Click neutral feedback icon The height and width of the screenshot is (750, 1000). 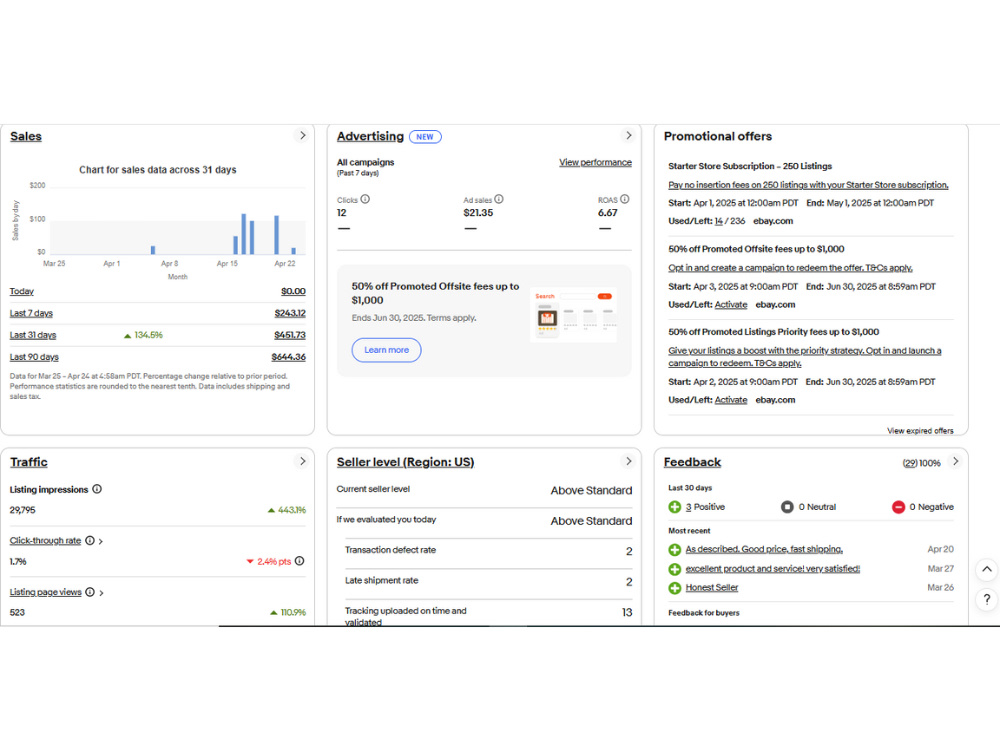point(787,507)
